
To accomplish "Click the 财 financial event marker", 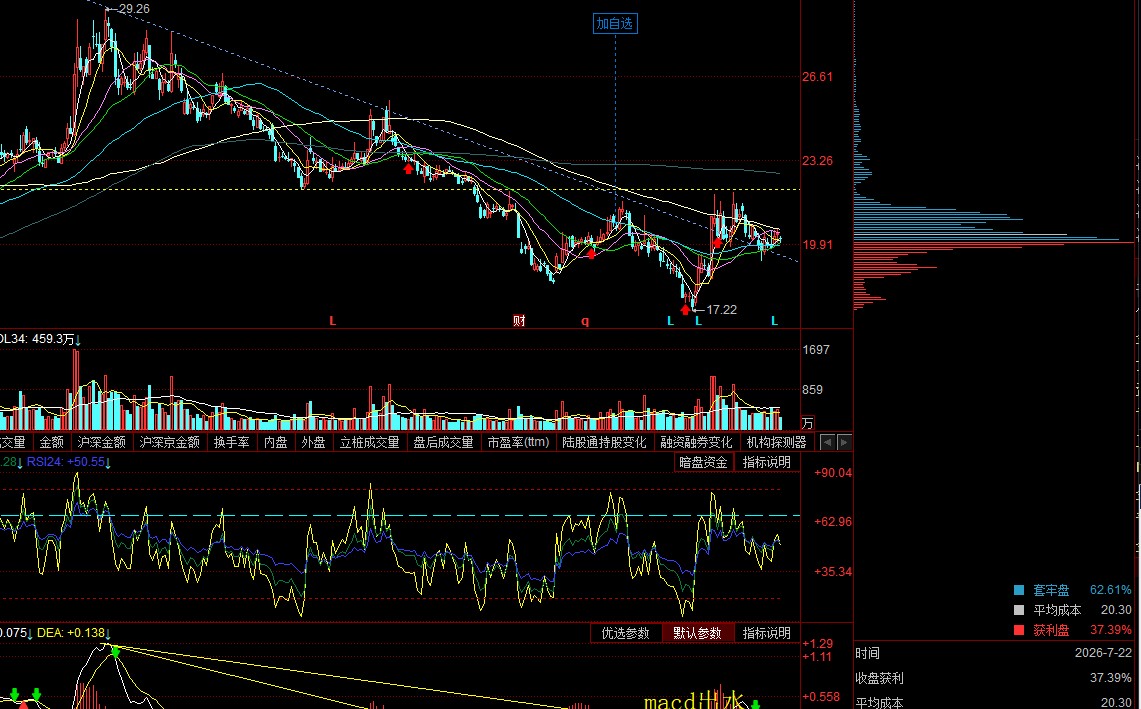I will pos(519,320).
